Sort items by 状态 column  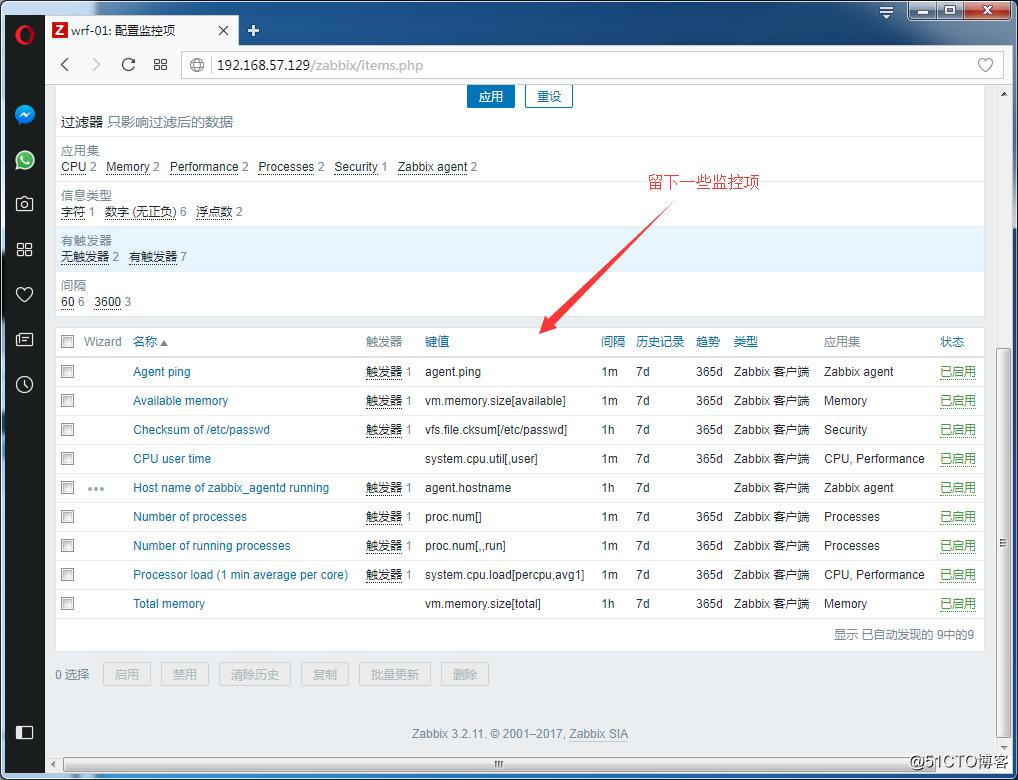(952, 342)
